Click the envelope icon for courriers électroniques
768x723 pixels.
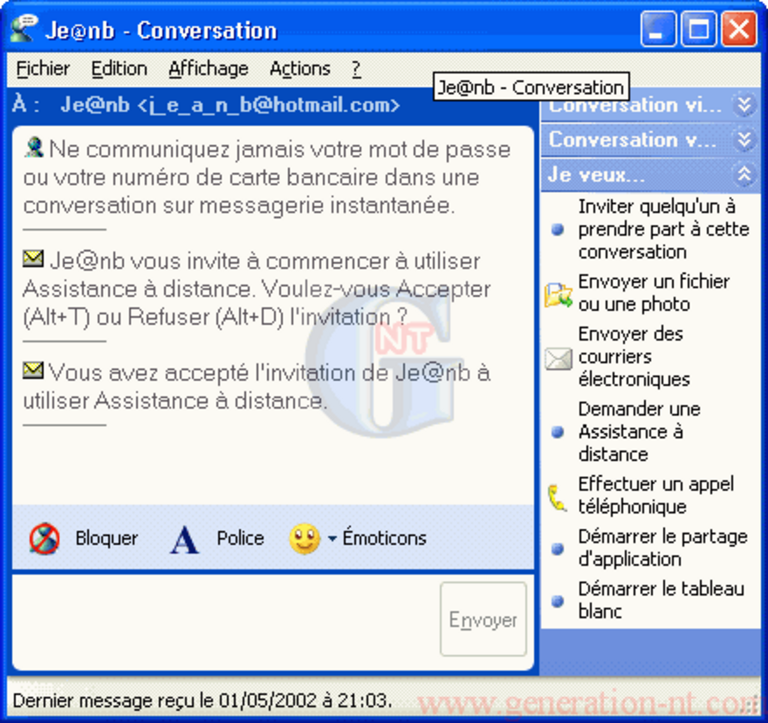558,359
